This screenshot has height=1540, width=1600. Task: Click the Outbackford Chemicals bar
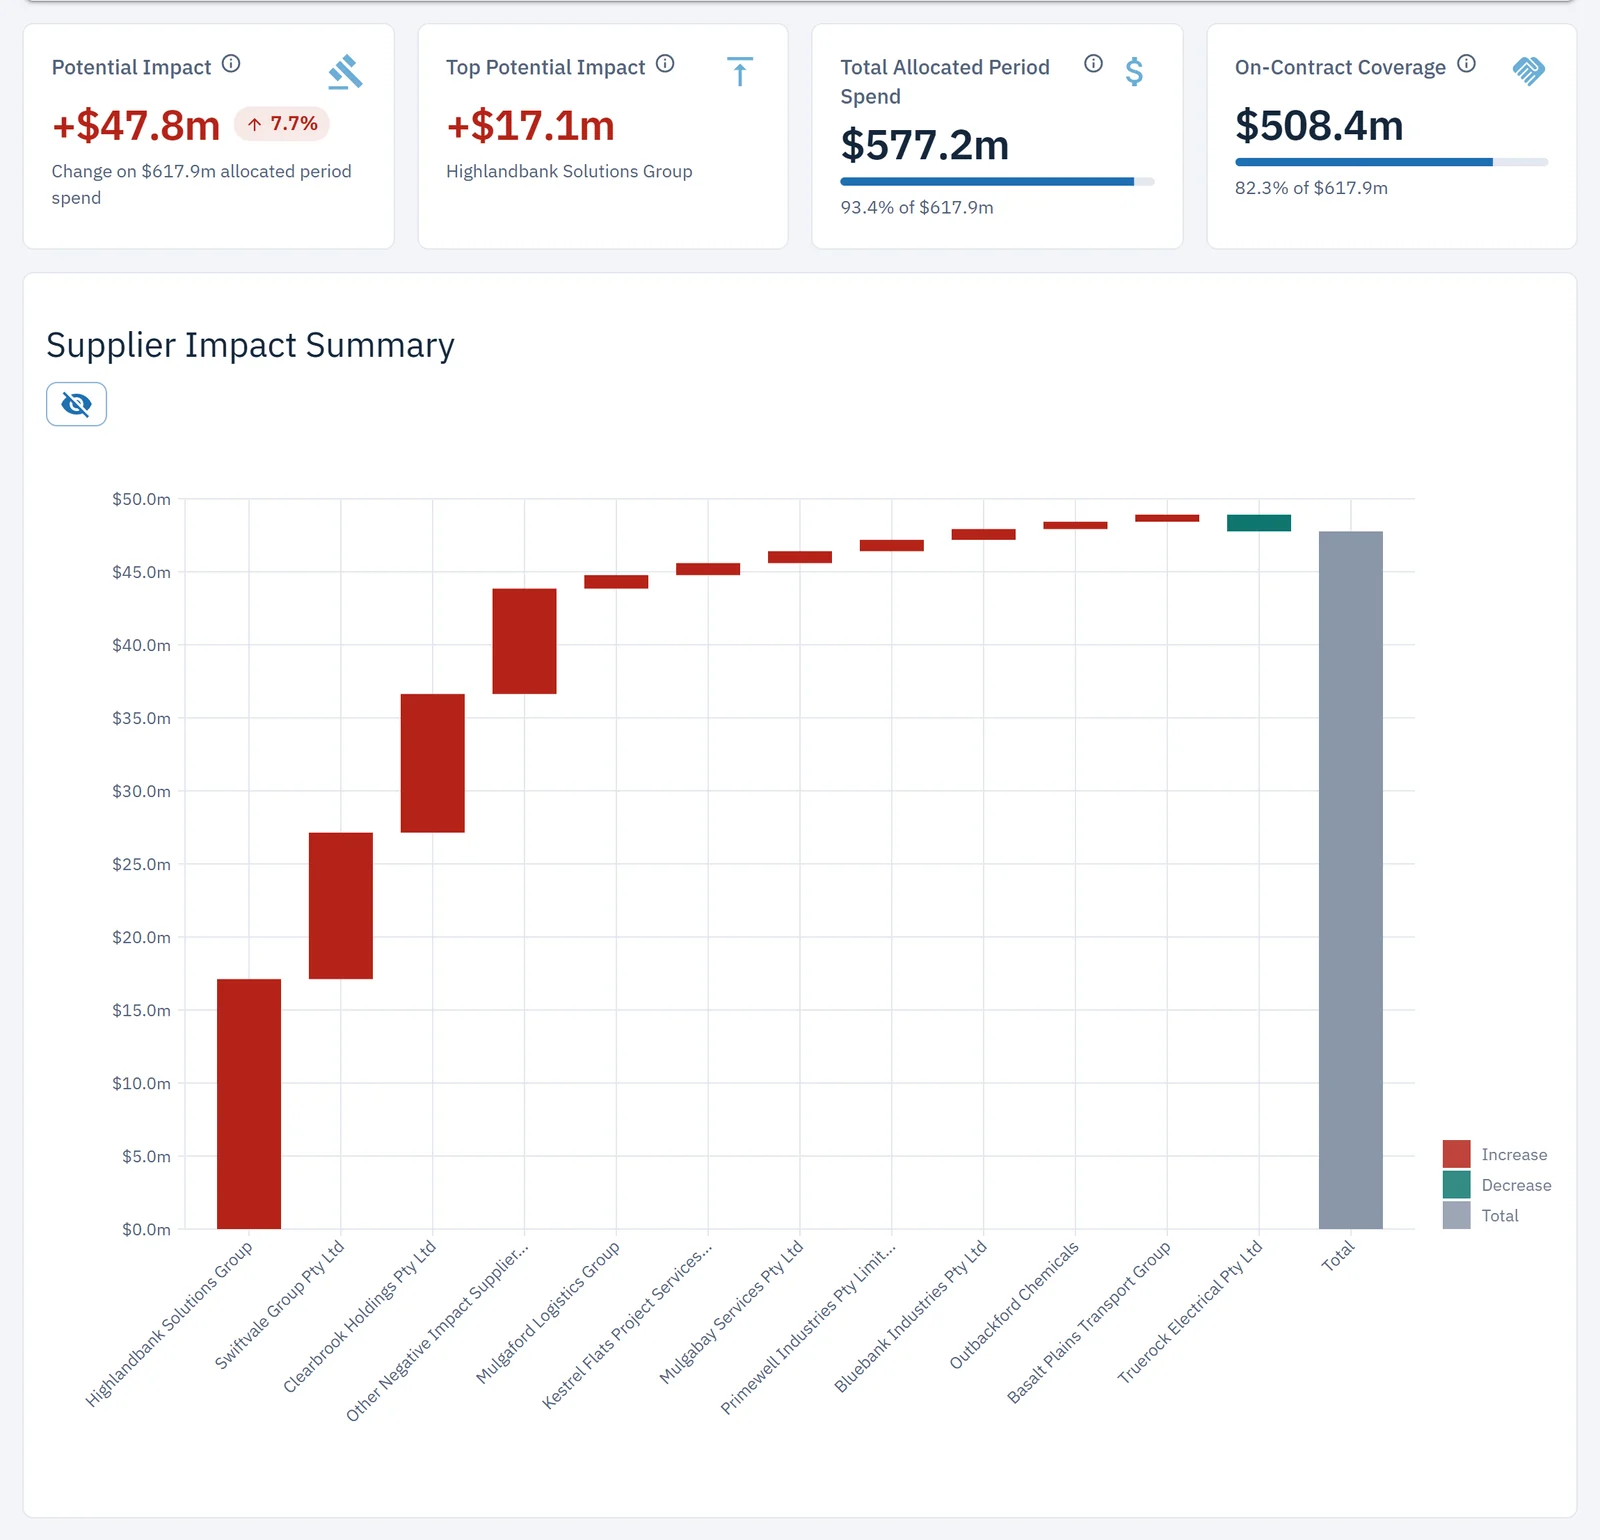click(x=1075, y=525)
